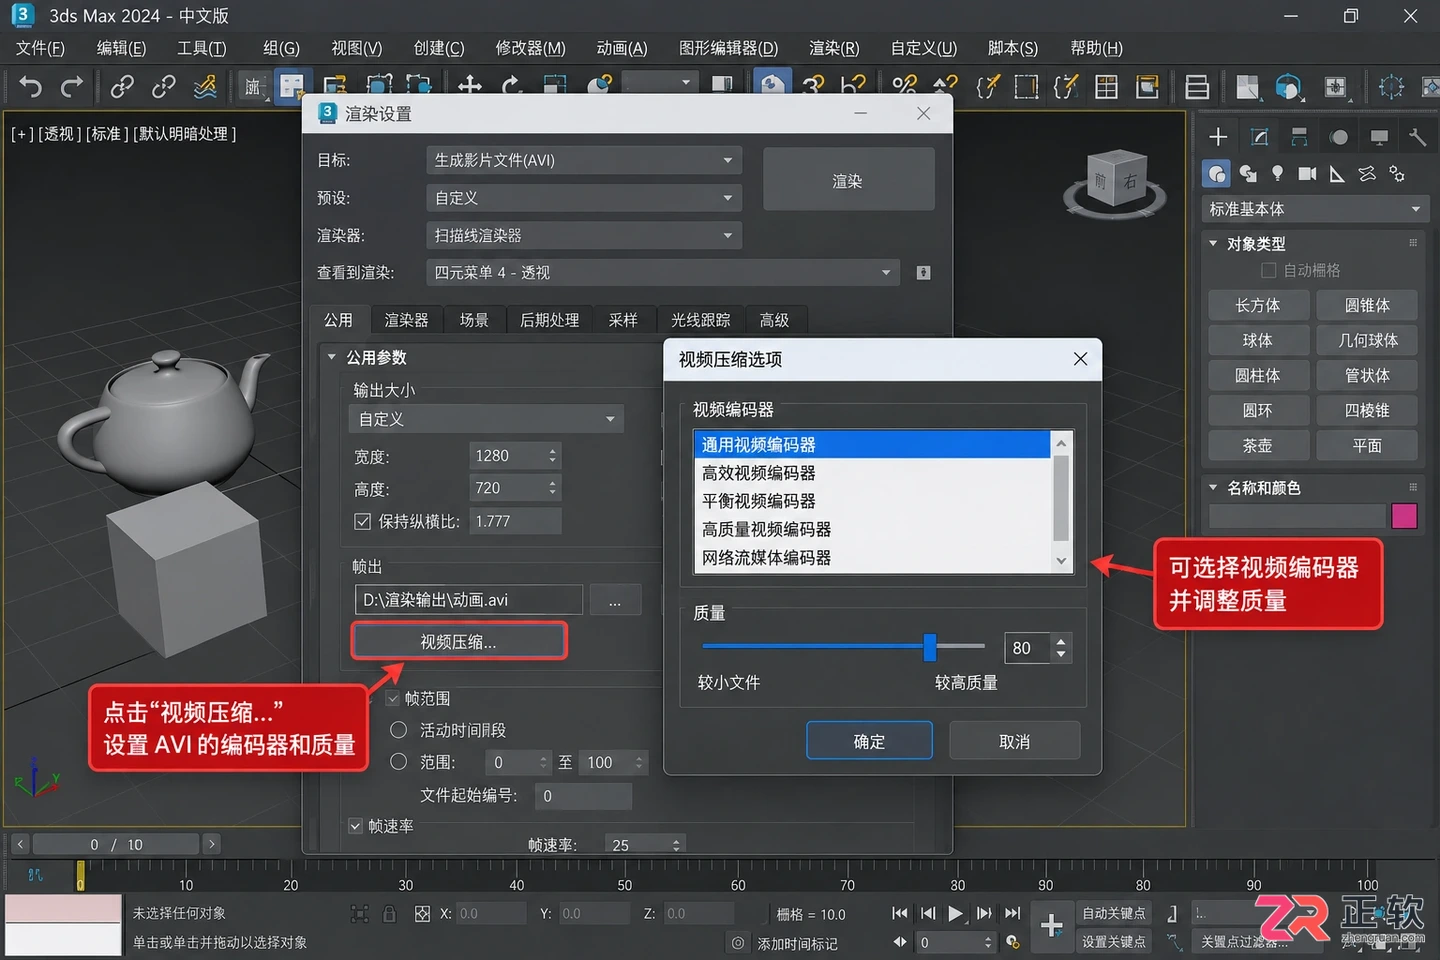Select the Unlink selection icon
Screen dimensions: 1440x960
164,87
